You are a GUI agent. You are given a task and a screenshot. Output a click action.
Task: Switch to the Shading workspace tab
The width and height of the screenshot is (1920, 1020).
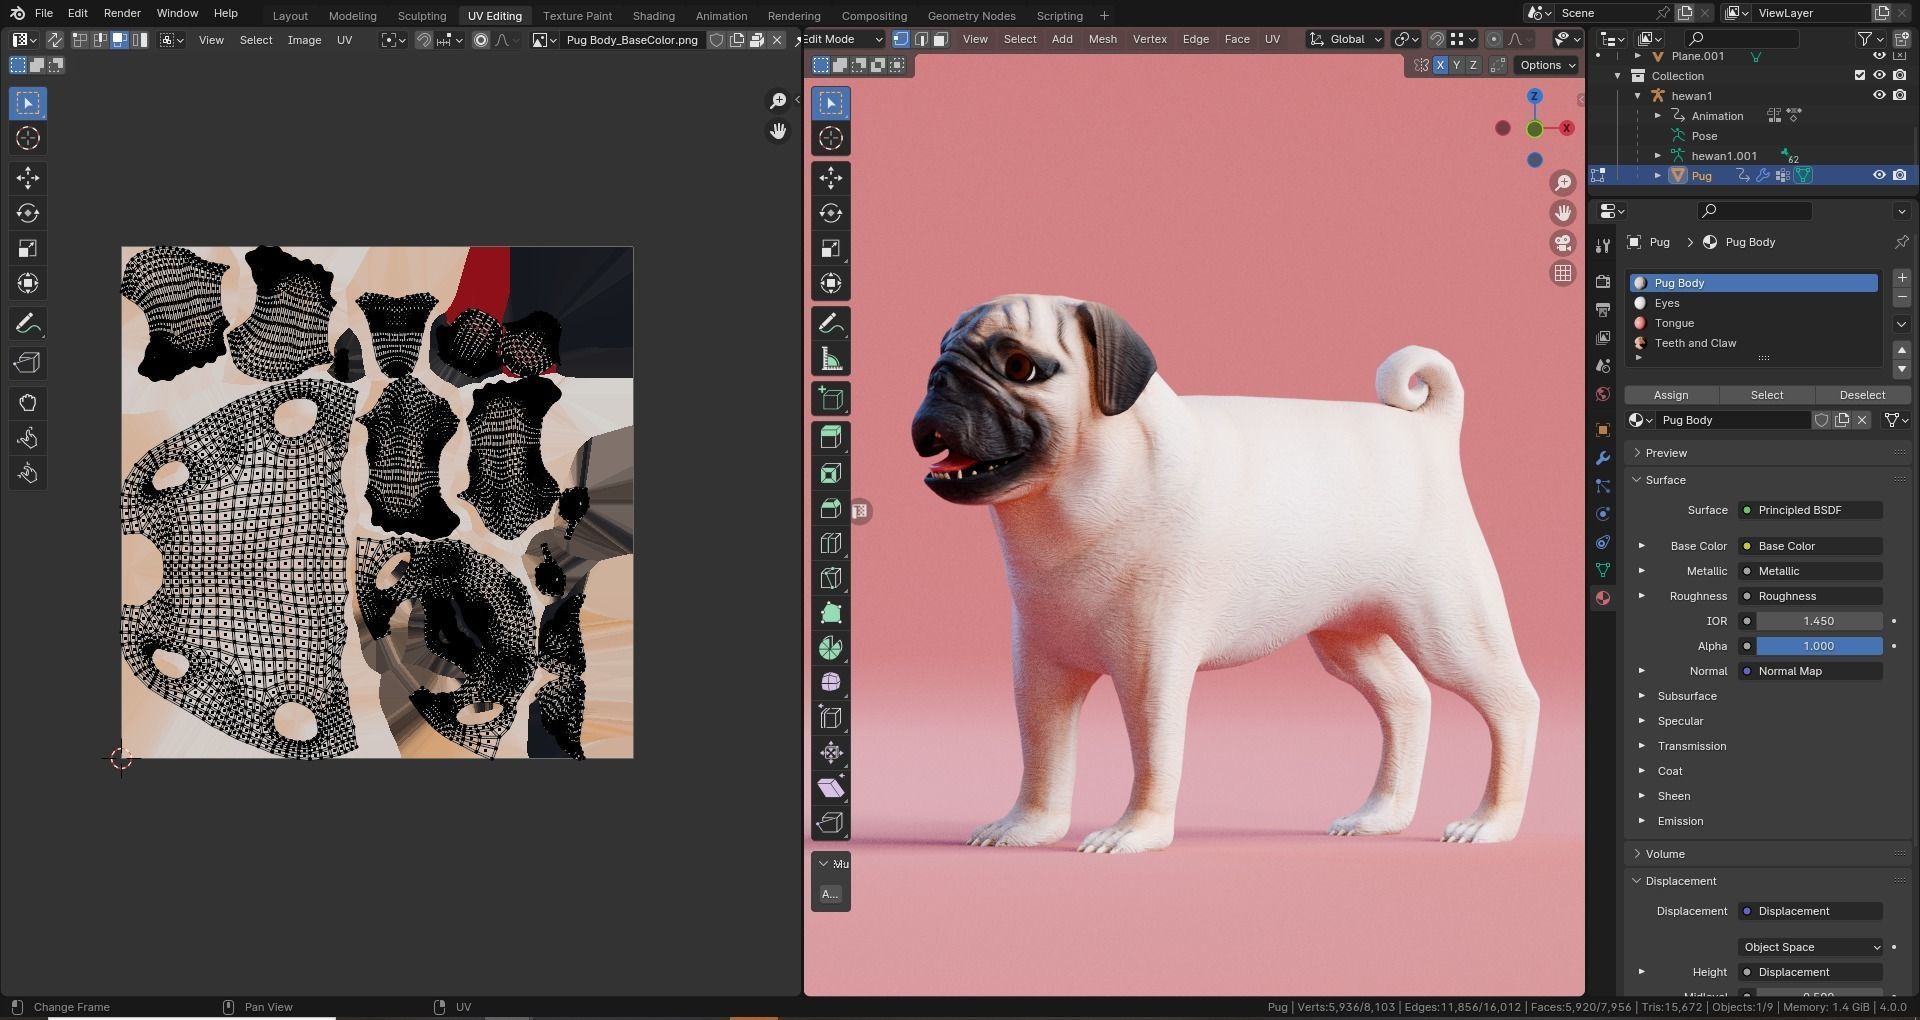coord(653,16)
